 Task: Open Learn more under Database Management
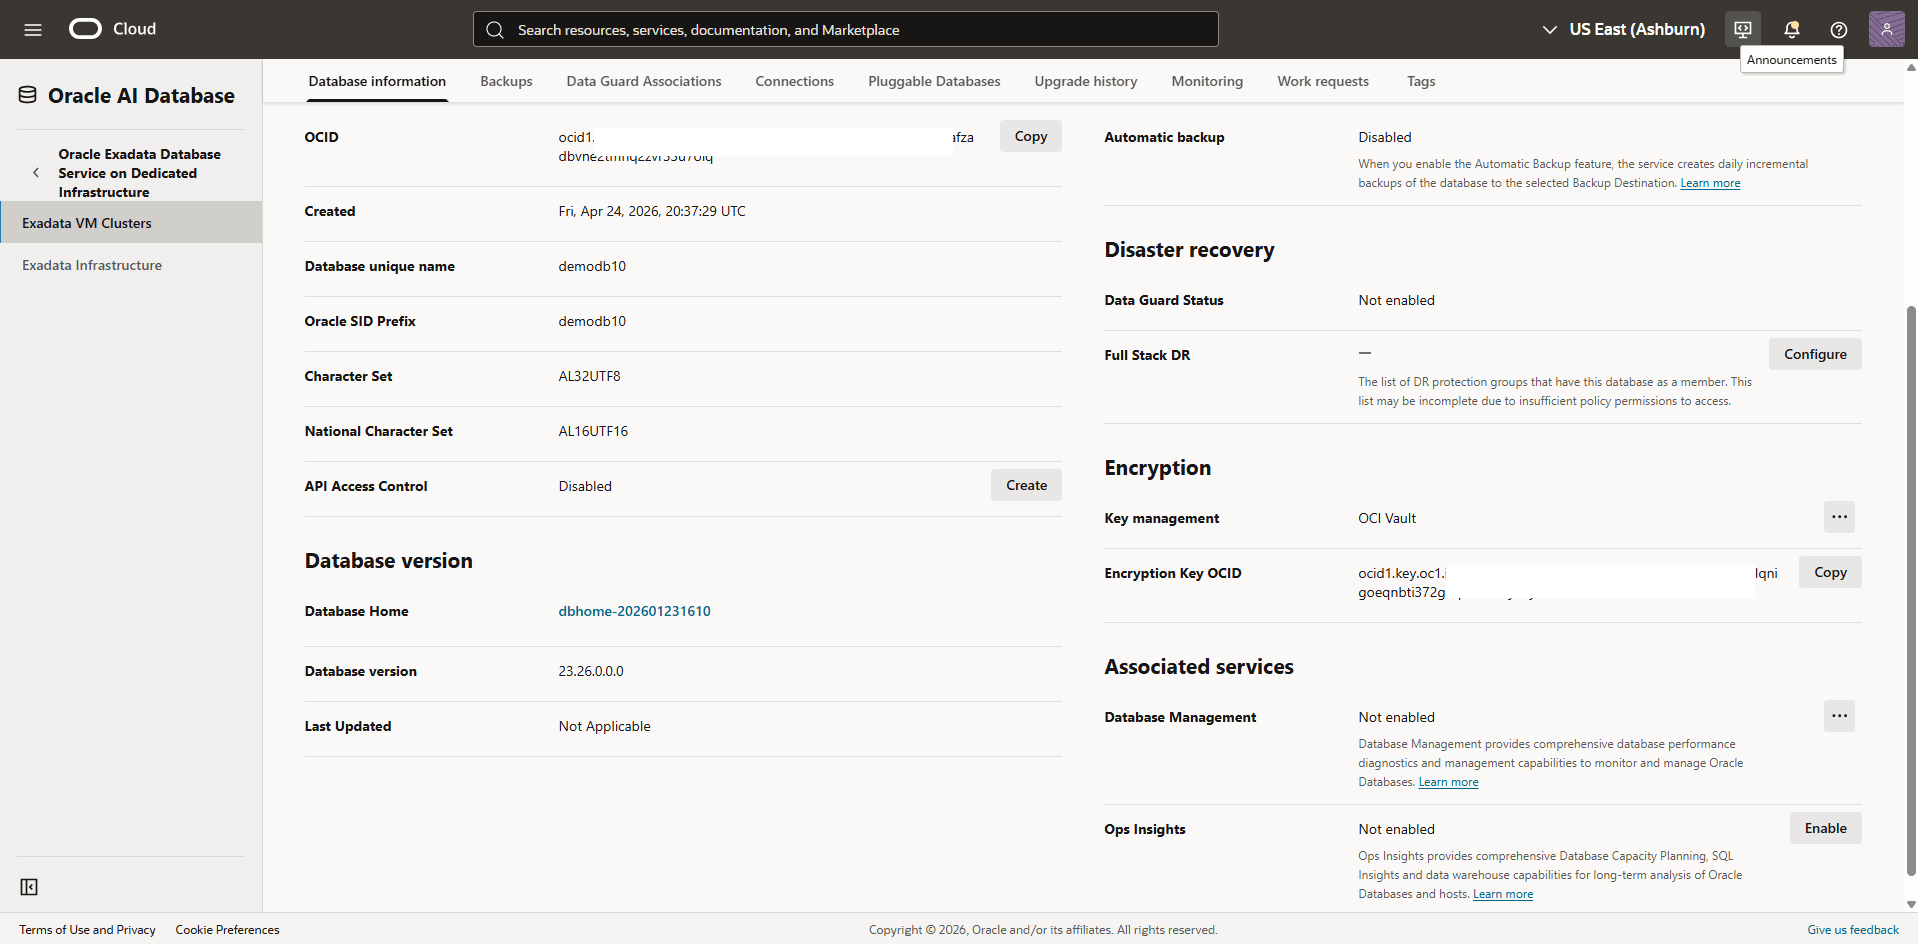[x=1448, y=782]
